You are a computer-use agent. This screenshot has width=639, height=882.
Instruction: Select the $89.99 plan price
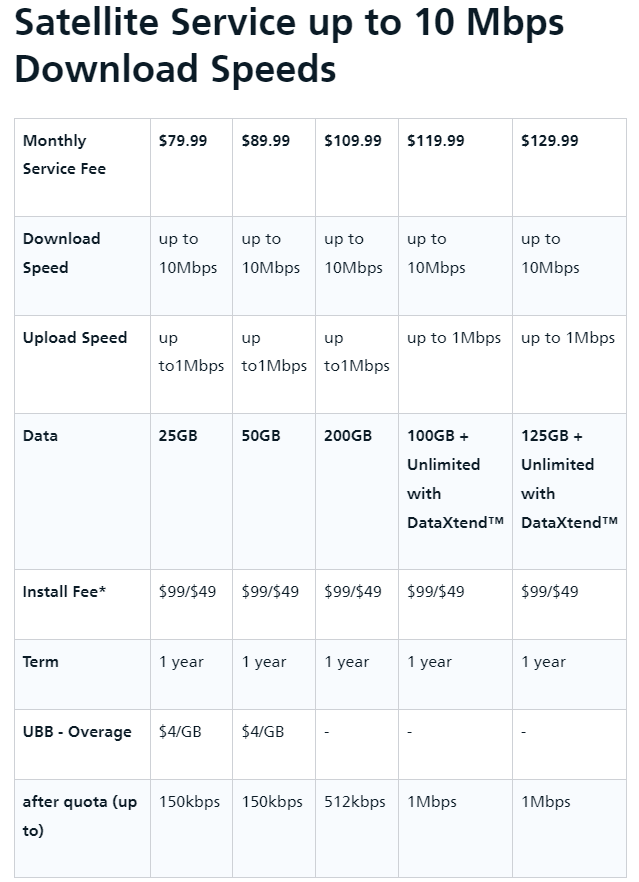(x=266, y=141)
